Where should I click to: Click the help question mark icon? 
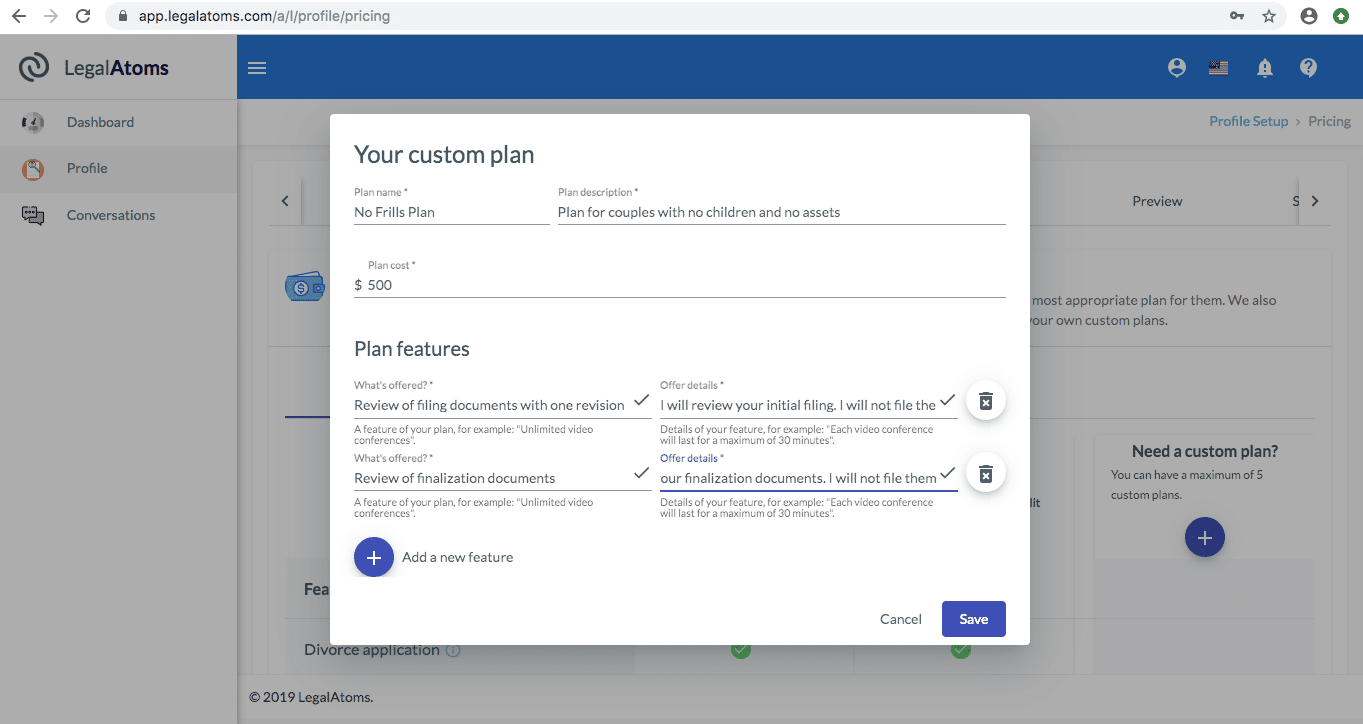click(1308, 67)
